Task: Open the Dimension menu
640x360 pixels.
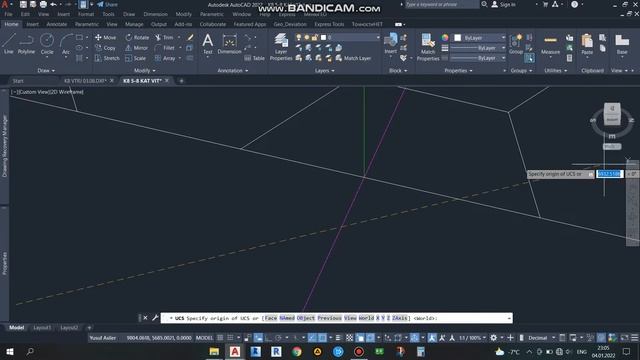Action: (155, 14)
